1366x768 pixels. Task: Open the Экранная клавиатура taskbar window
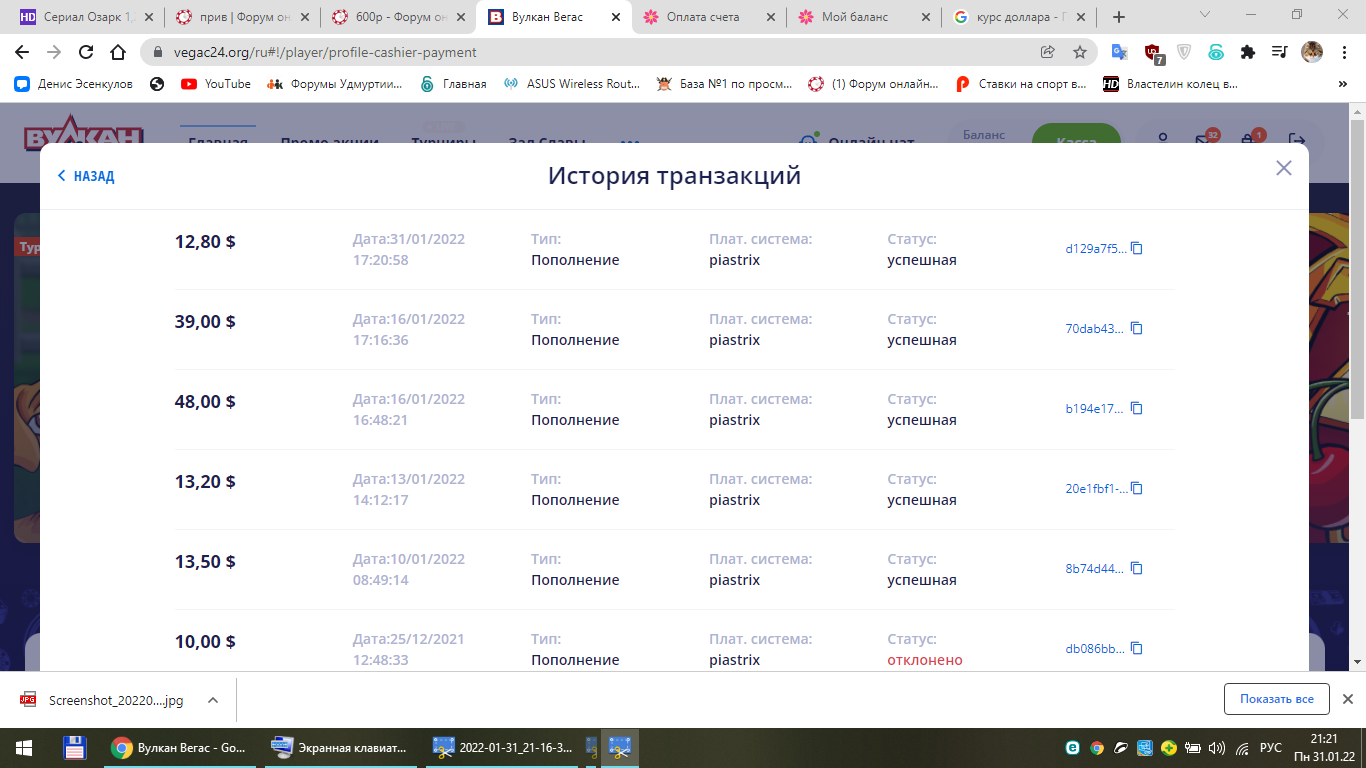click(340, 748)
